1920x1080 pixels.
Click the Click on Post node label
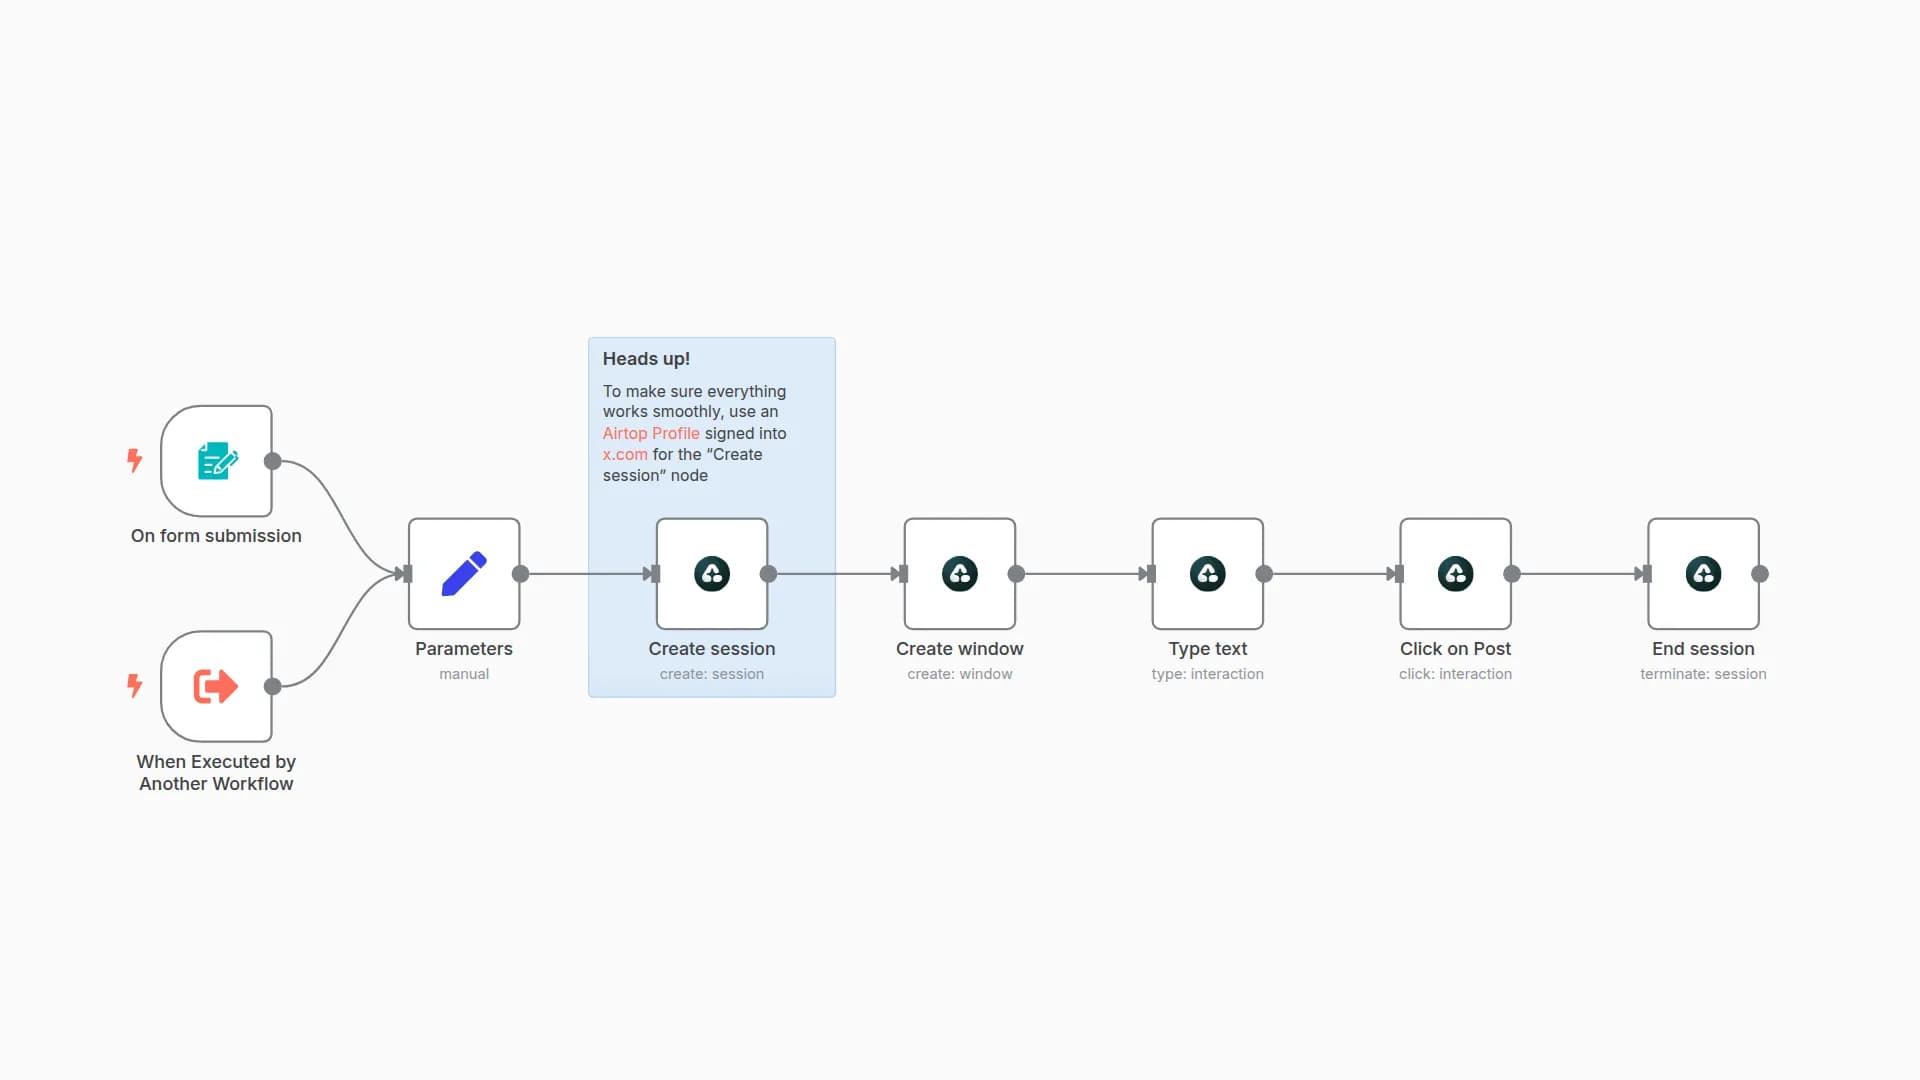pos(1456,649)
